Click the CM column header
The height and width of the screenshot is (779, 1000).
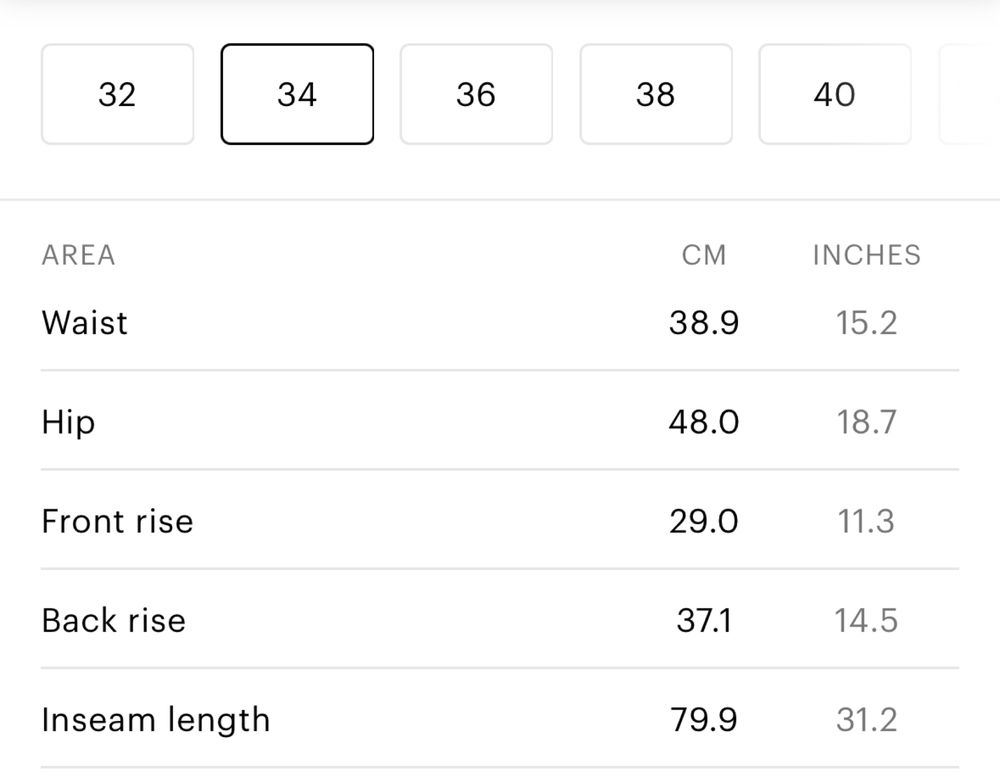click(704, 255)
